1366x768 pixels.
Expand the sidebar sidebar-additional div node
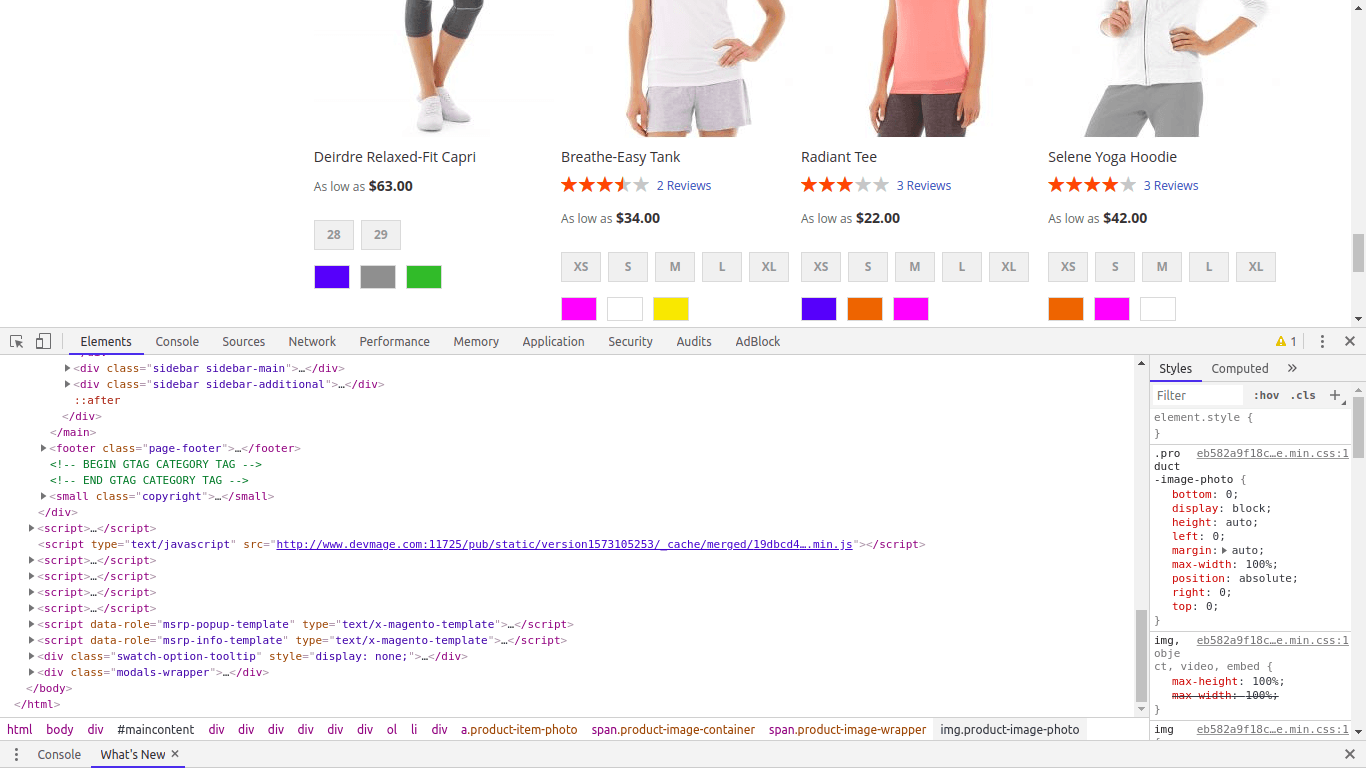coord(68,384)
